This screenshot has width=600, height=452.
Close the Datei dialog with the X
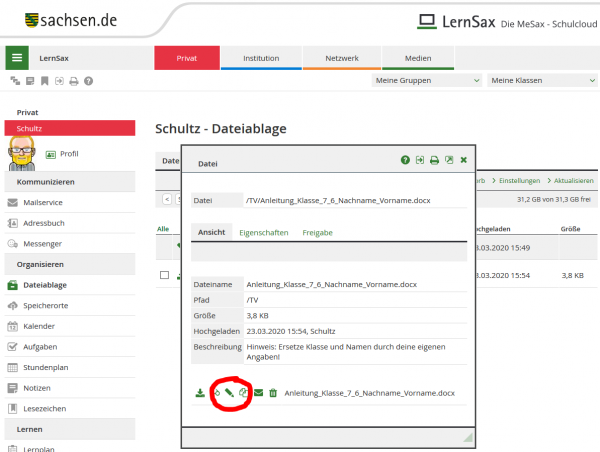pos(463,160)
